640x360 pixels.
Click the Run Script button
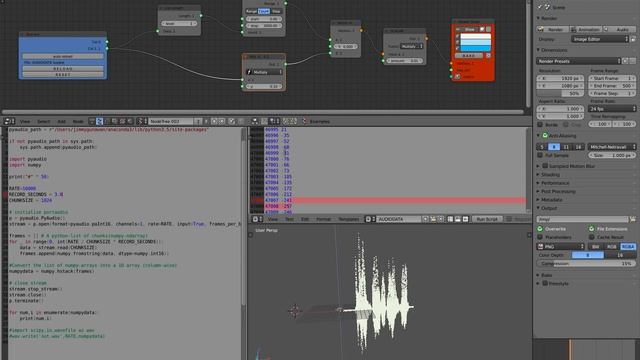pyautogui.click(x=487, y=219)
